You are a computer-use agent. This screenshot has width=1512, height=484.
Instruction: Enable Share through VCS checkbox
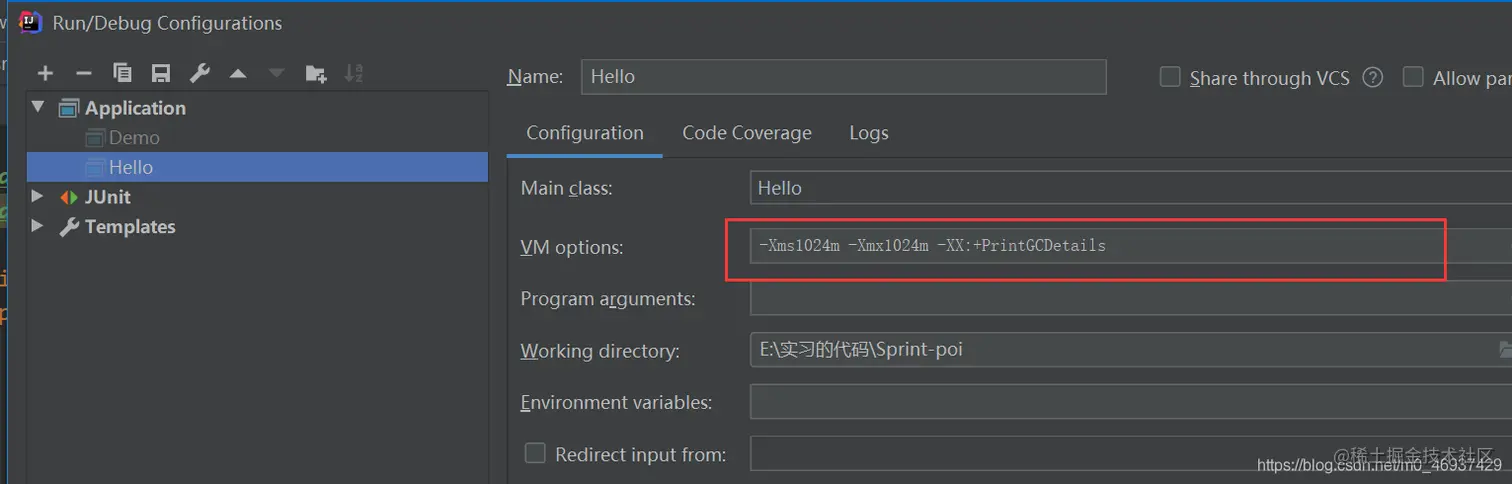coord(1170,77)
